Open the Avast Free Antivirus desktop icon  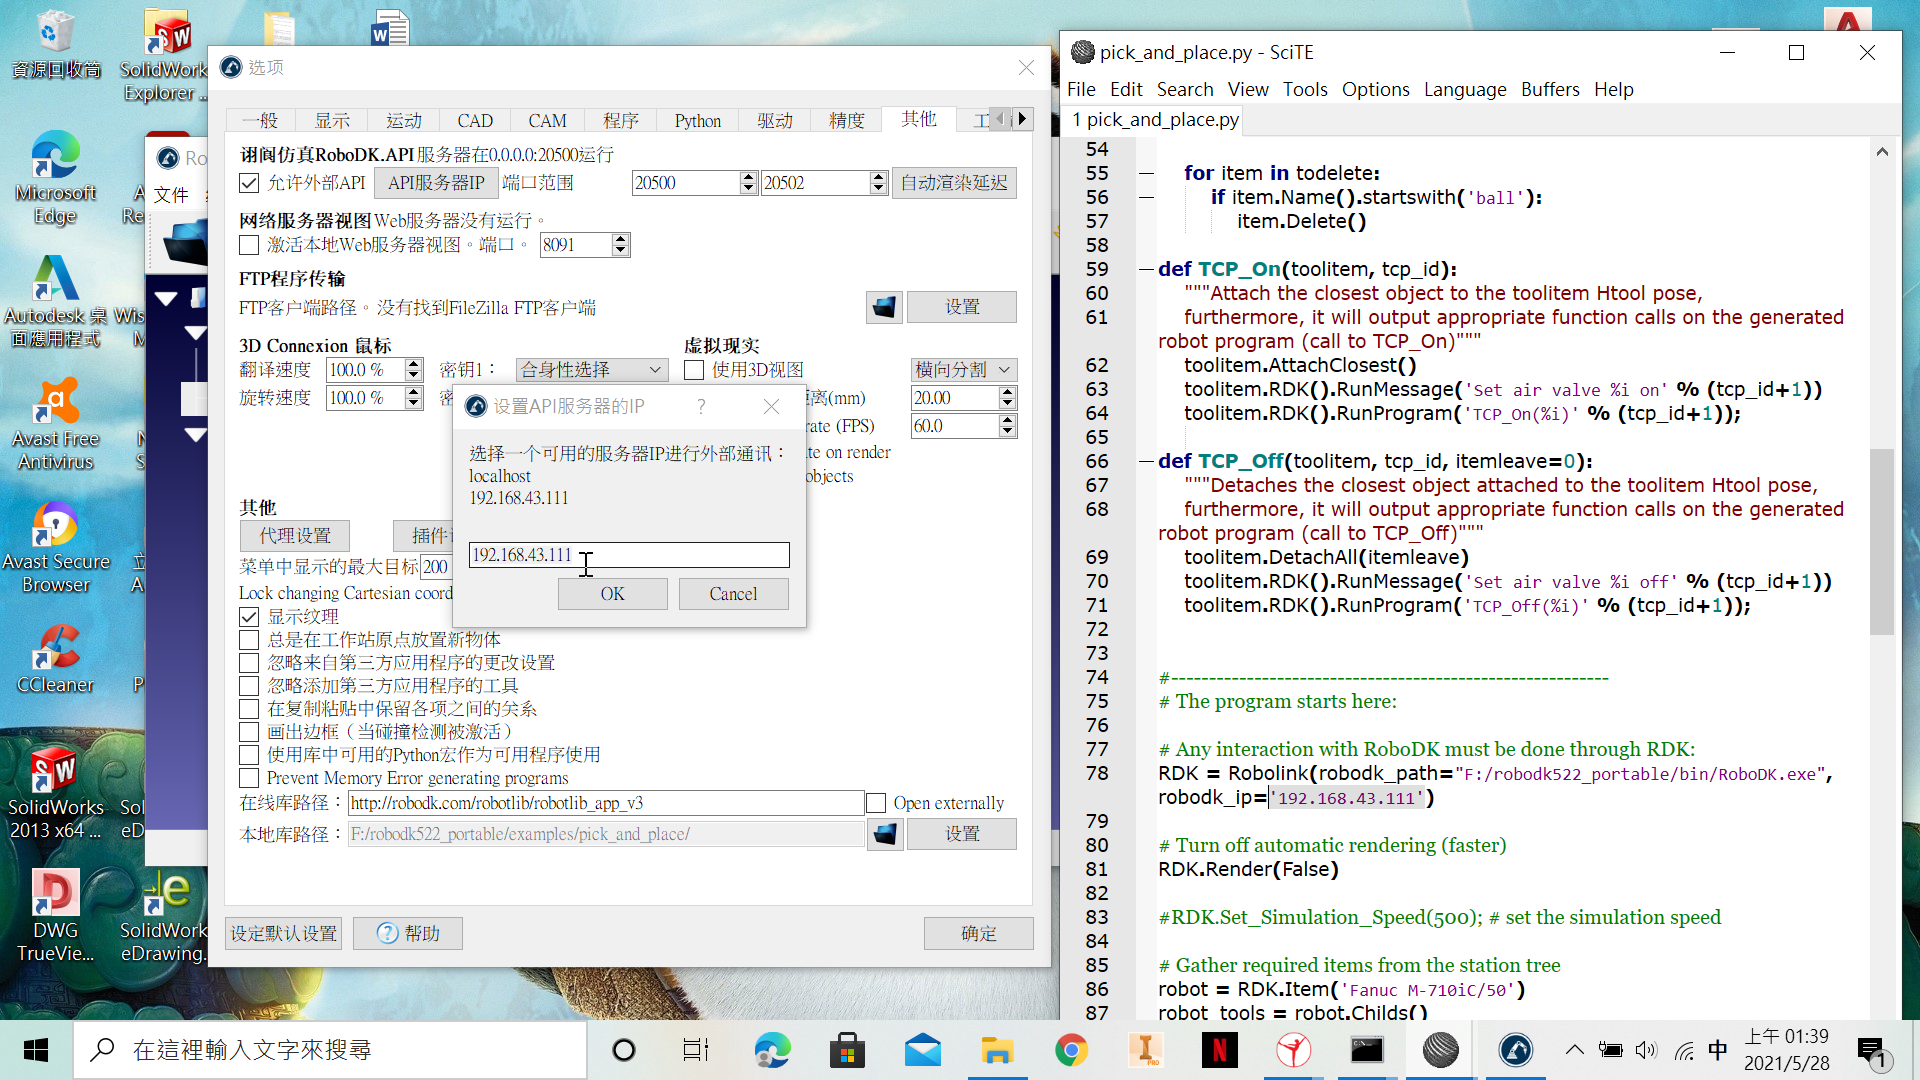coord(56,425)
